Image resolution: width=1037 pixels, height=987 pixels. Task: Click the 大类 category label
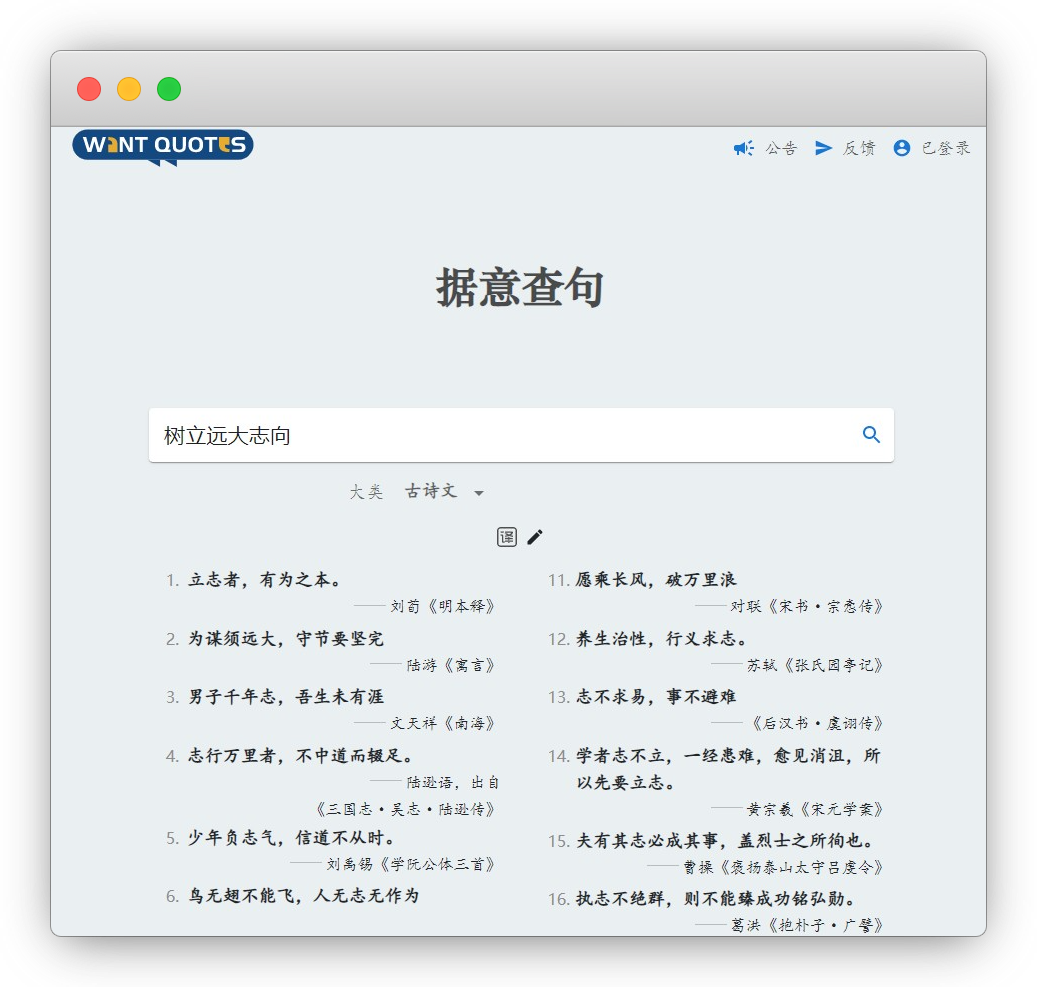tap(365, 492)
